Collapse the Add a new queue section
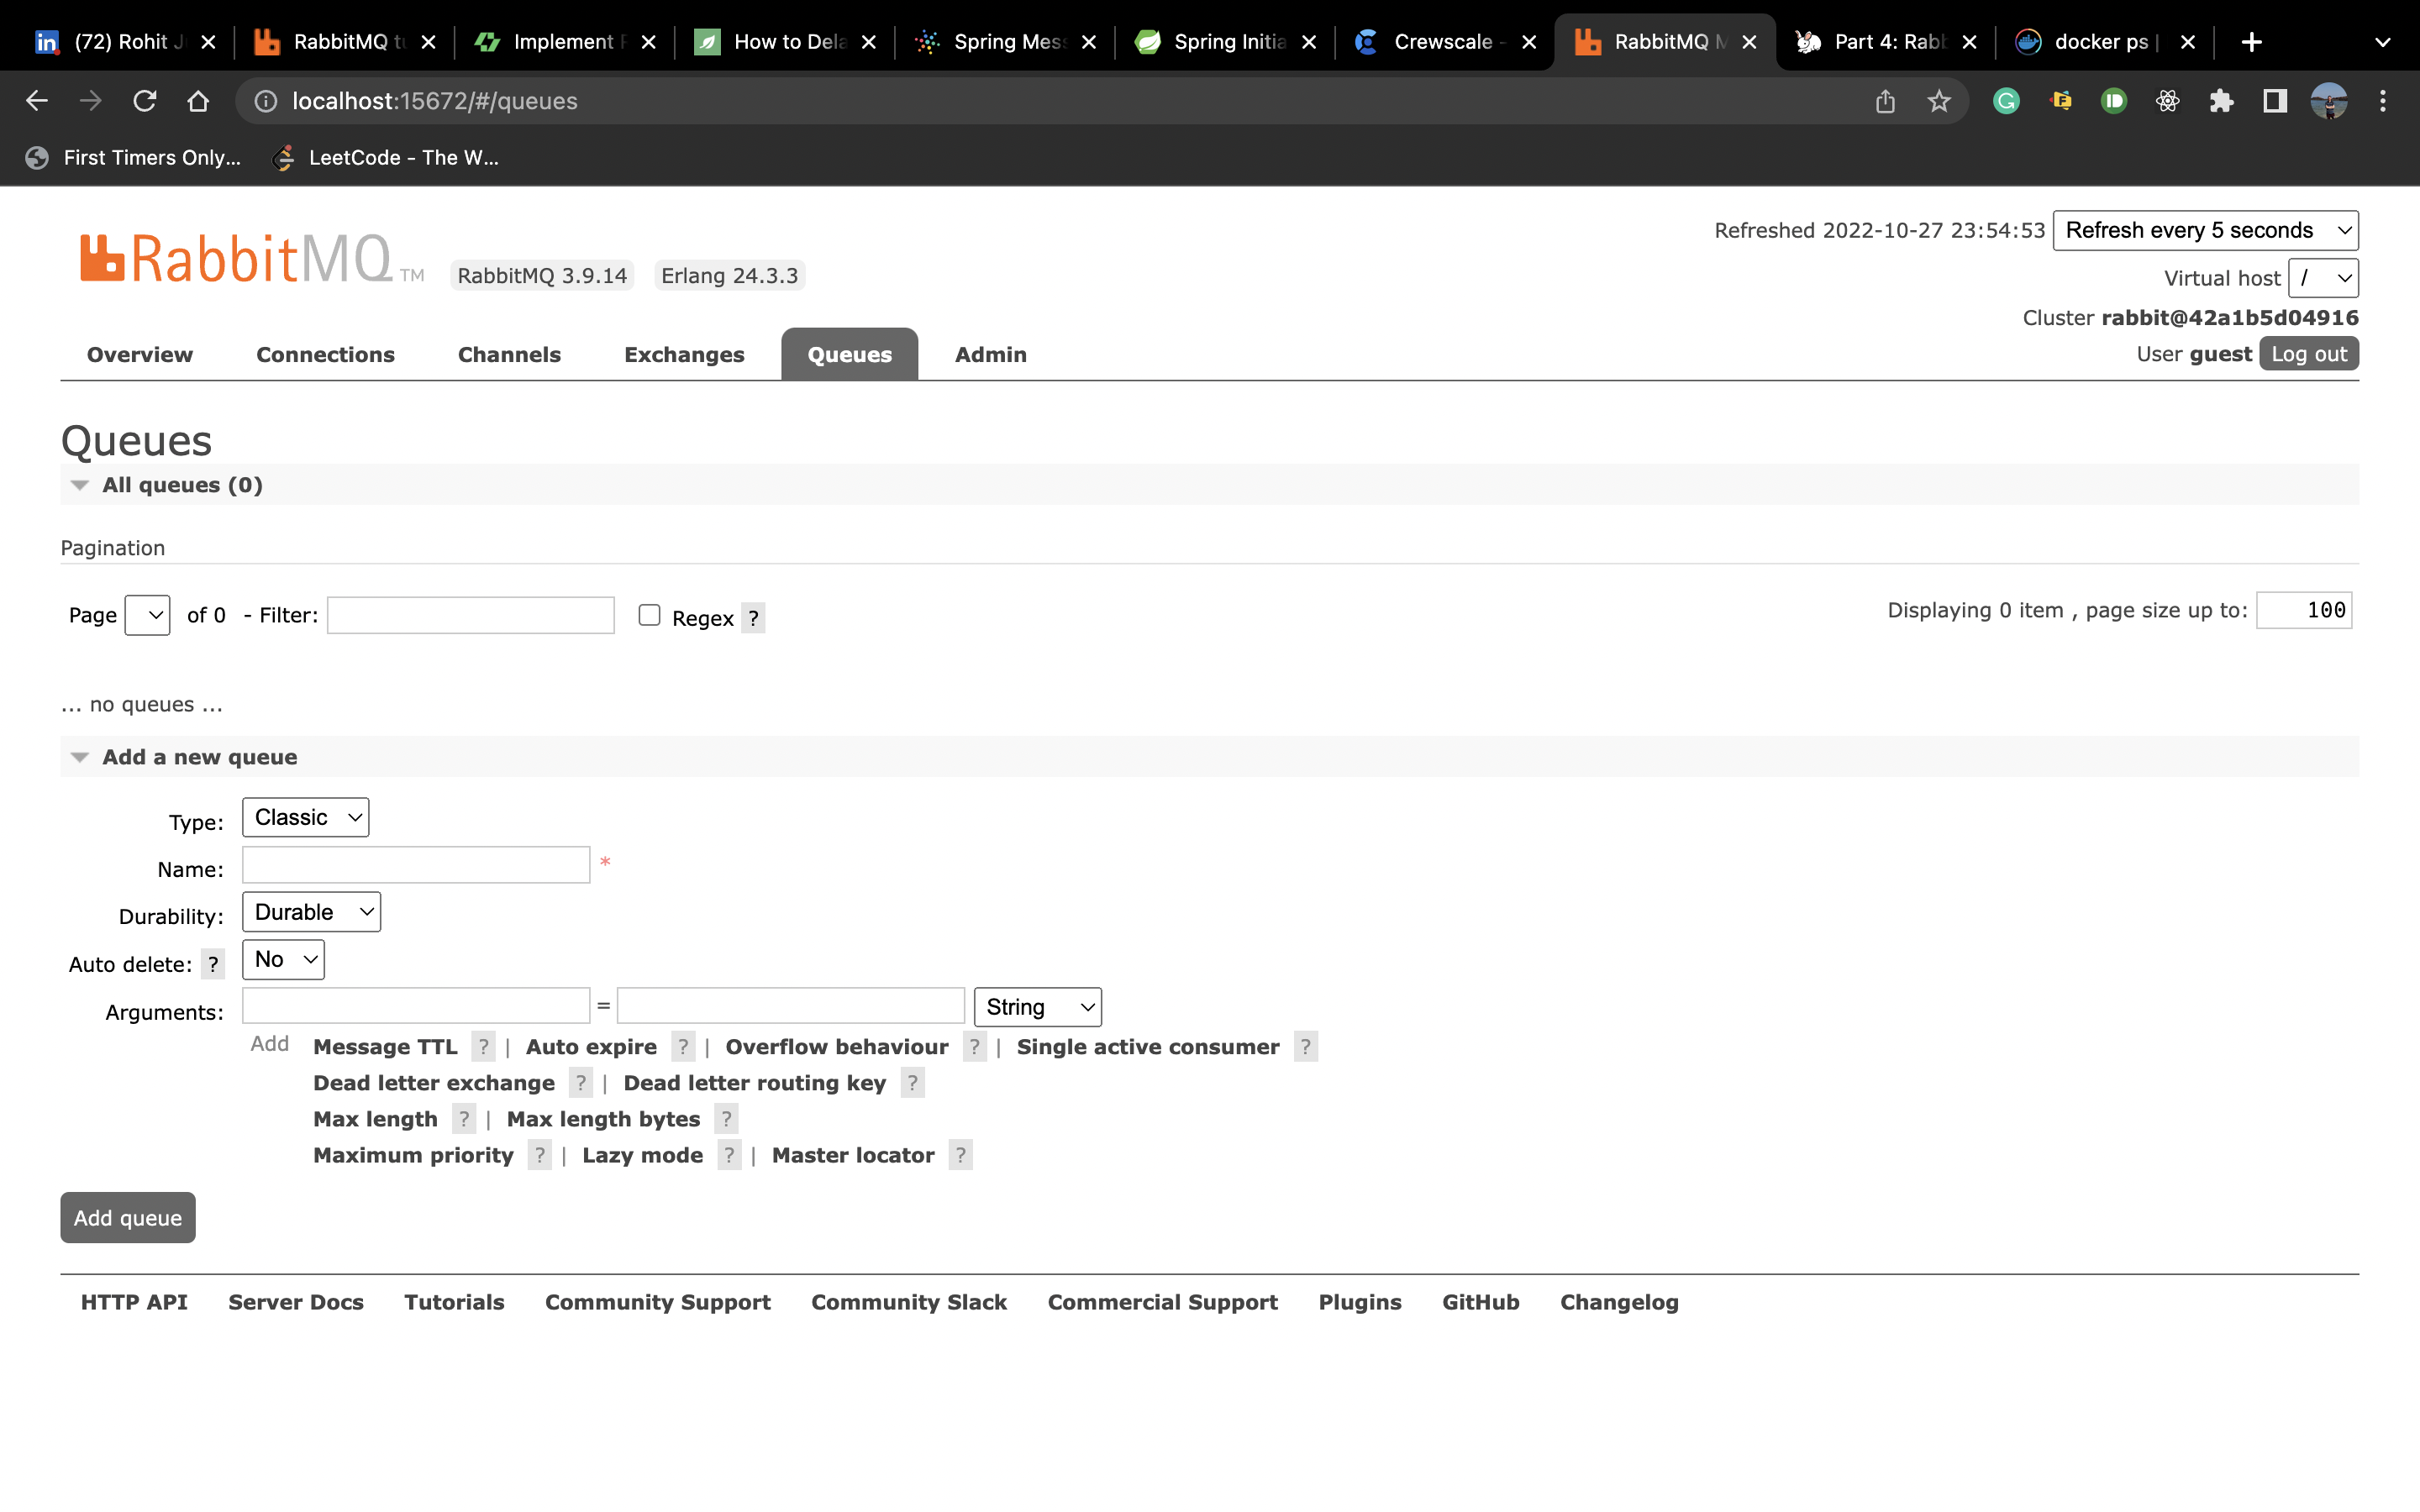 [80, 757]
